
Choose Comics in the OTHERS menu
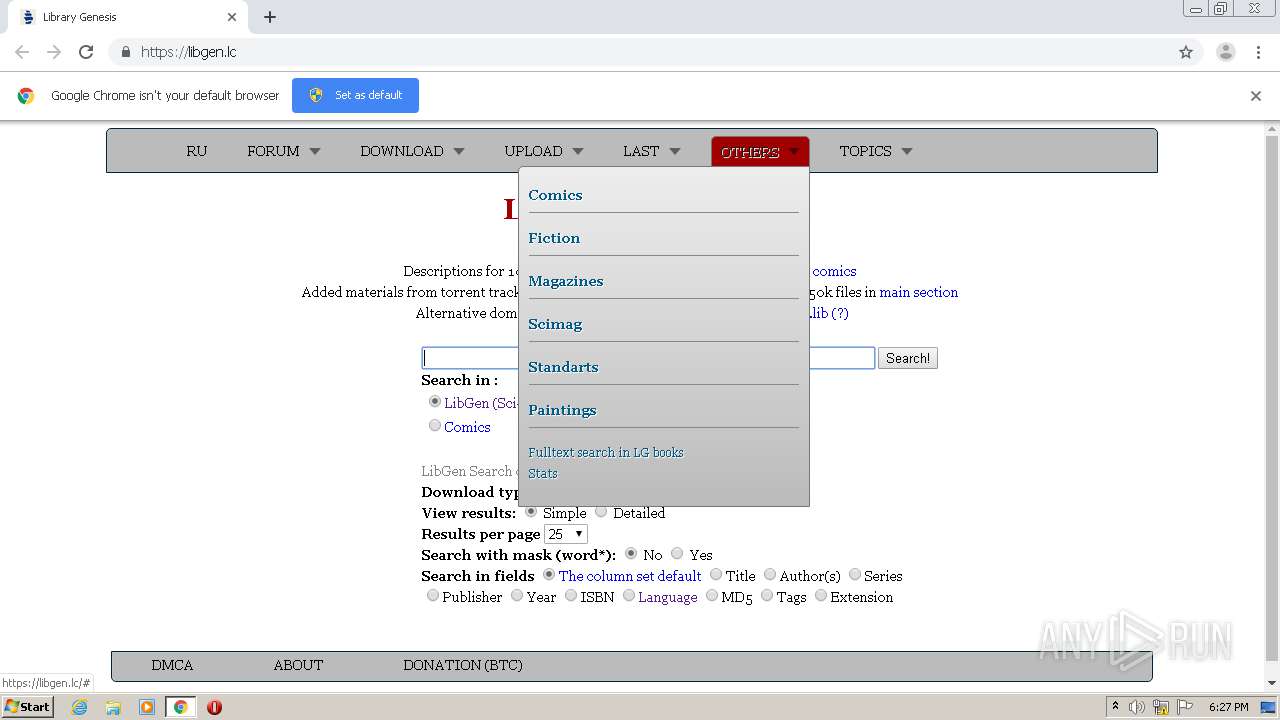555,195
